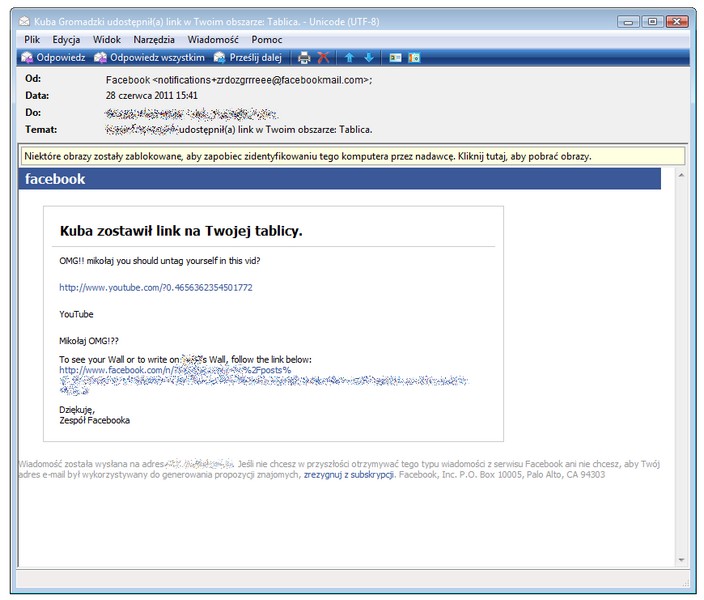Open the youtube.com link in the email

tap(155, 287)
